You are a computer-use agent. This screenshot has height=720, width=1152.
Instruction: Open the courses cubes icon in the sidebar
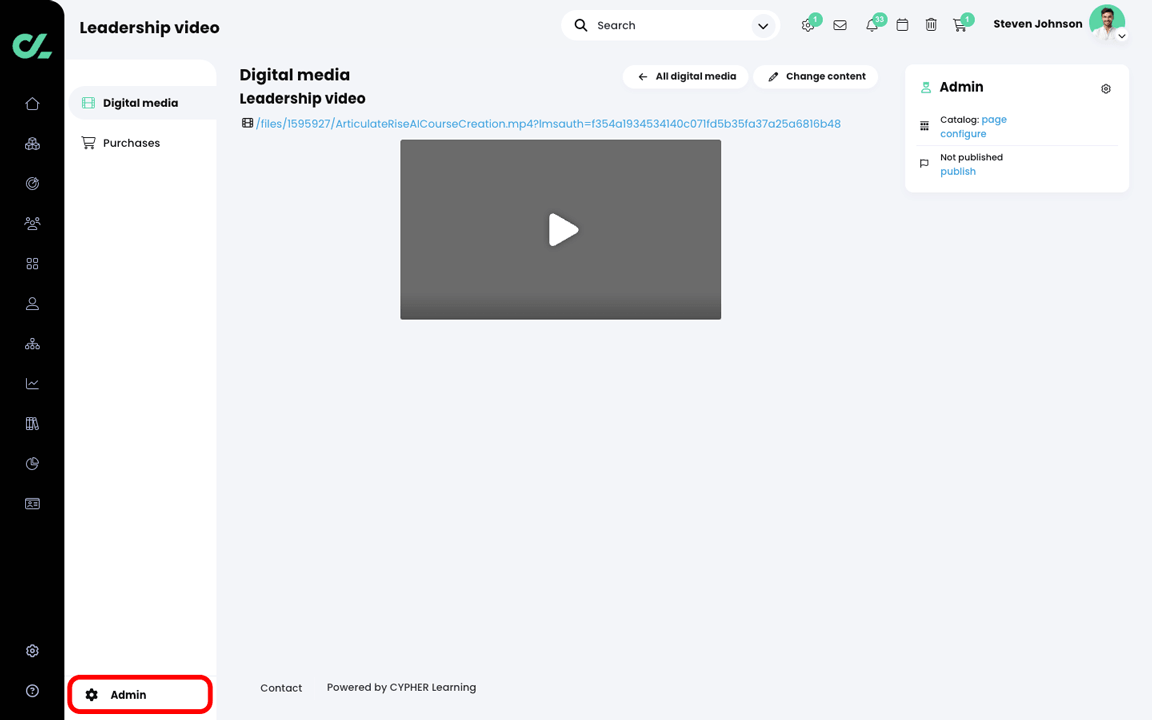pyautogui.click(x=32, y=144)
